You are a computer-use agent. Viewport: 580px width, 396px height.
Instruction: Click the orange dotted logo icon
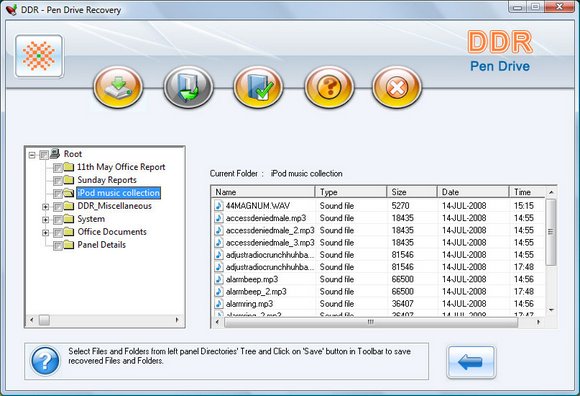click(x=39, y=56)
